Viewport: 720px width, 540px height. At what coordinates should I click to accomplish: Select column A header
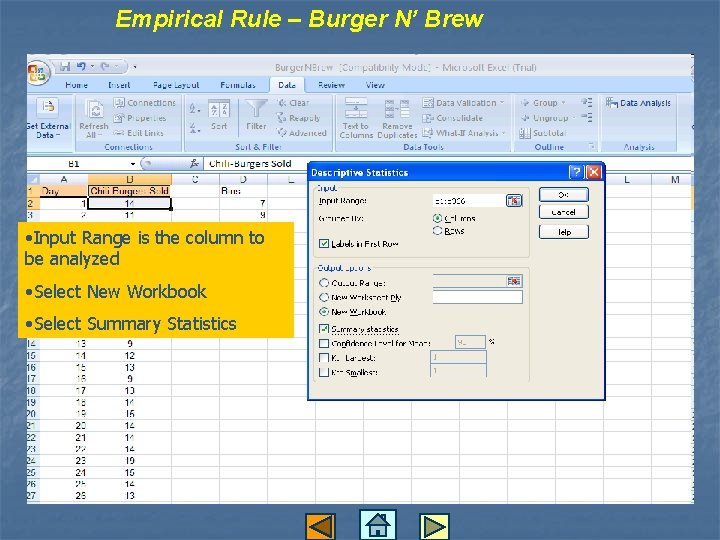click(64, 179)
